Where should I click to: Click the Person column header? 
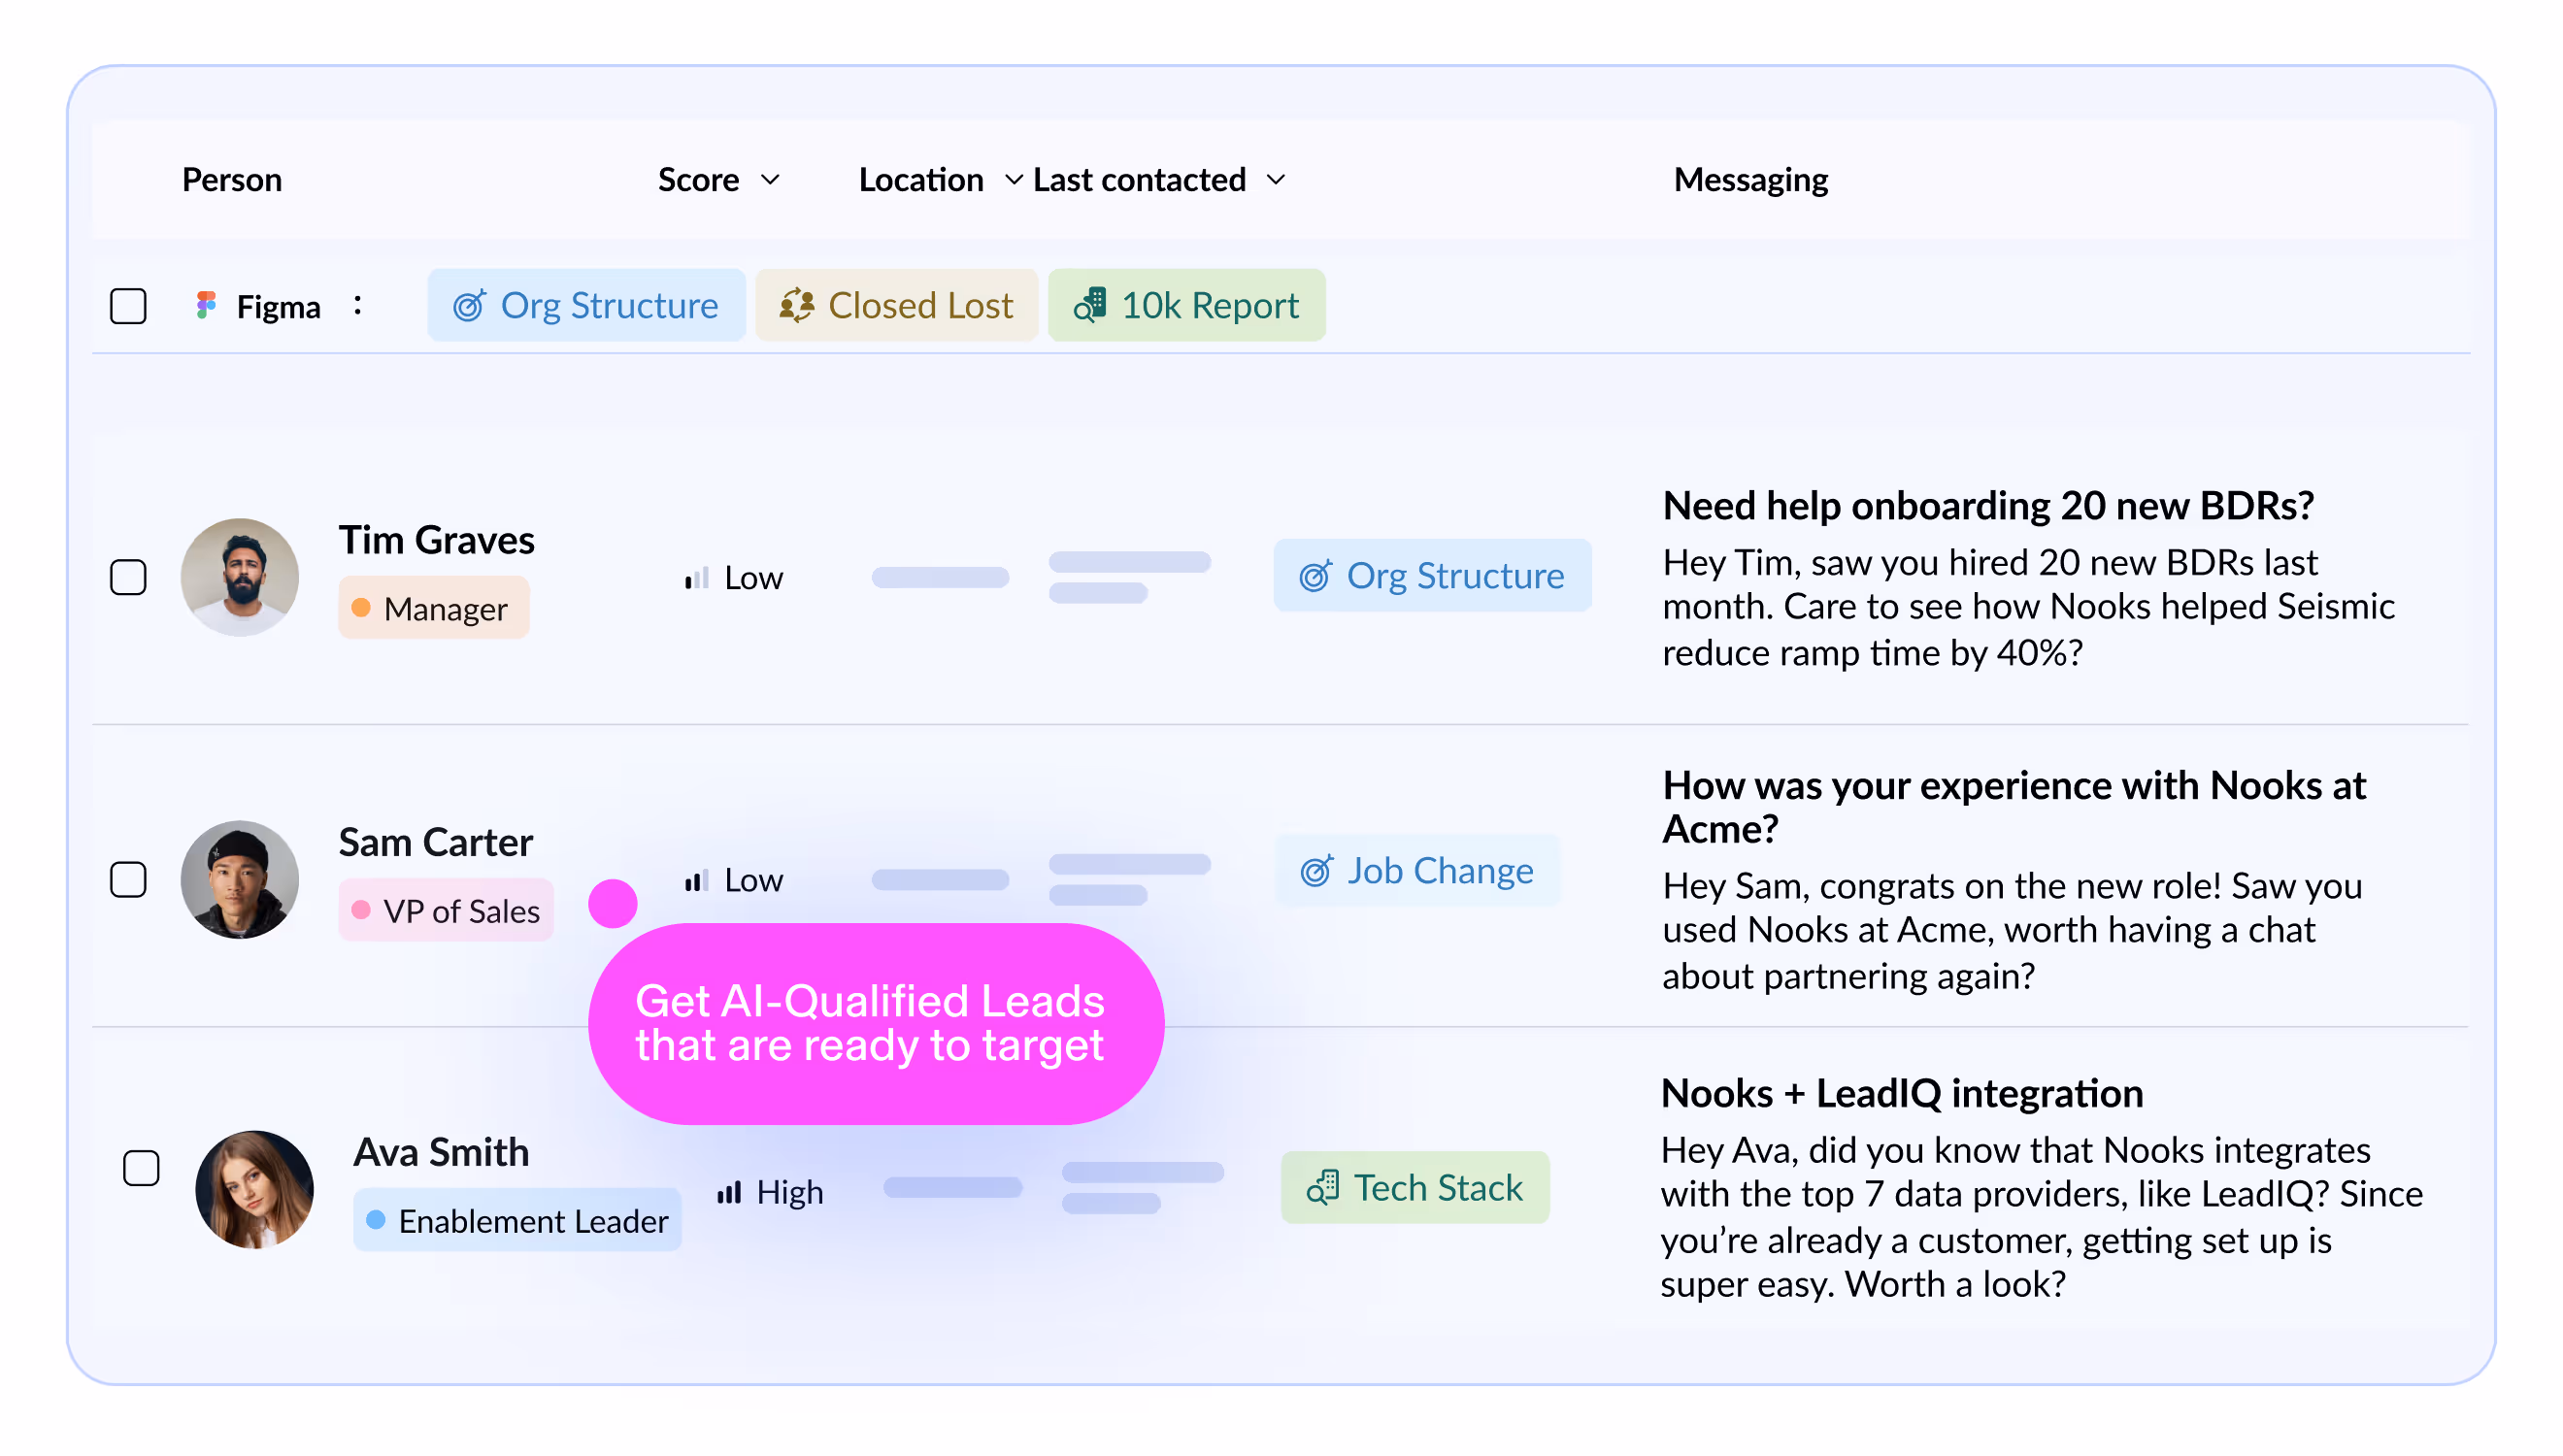click(232, 180)
